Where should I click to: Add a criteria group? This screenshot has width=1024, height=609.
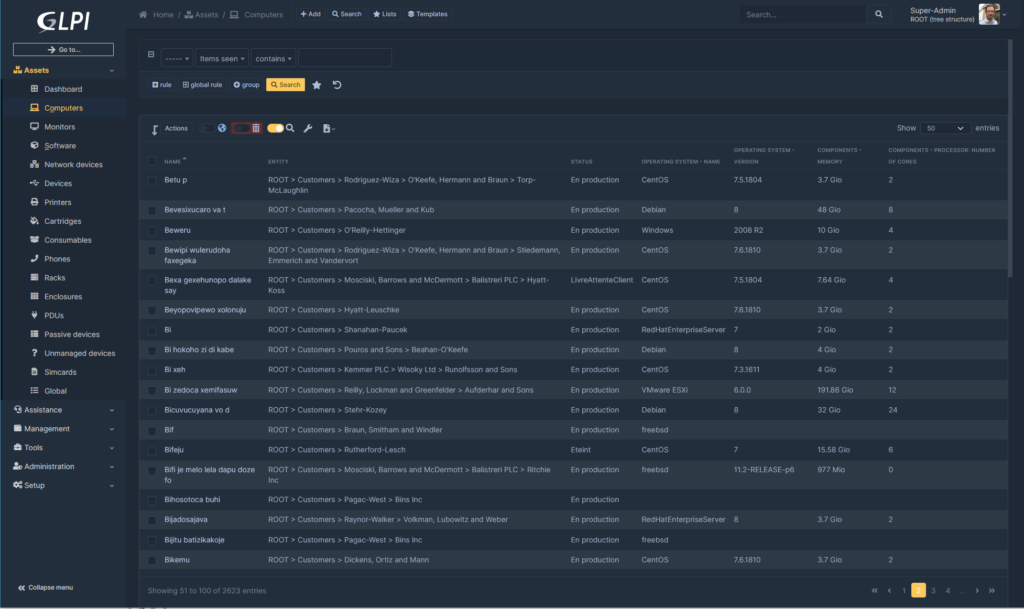(246, 85)
